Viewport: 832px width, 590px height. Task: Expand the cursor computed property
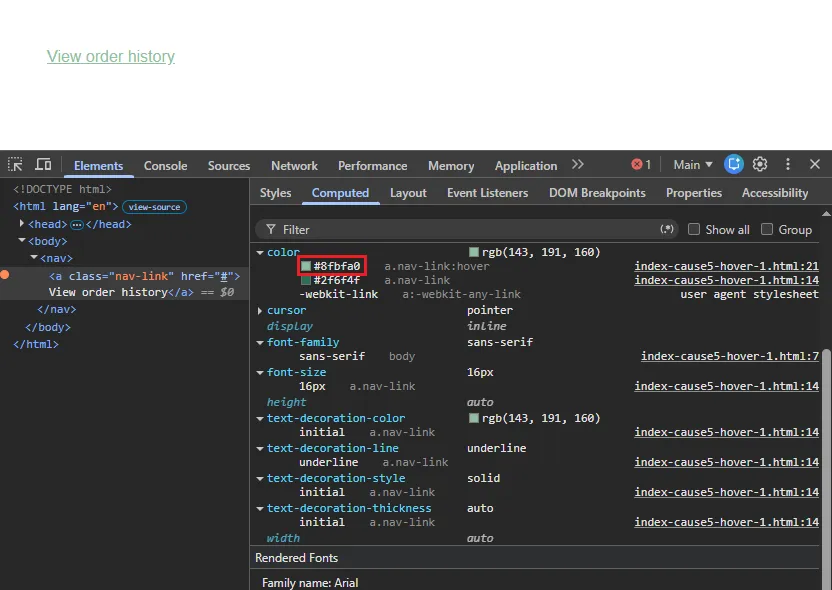[260, 310]
